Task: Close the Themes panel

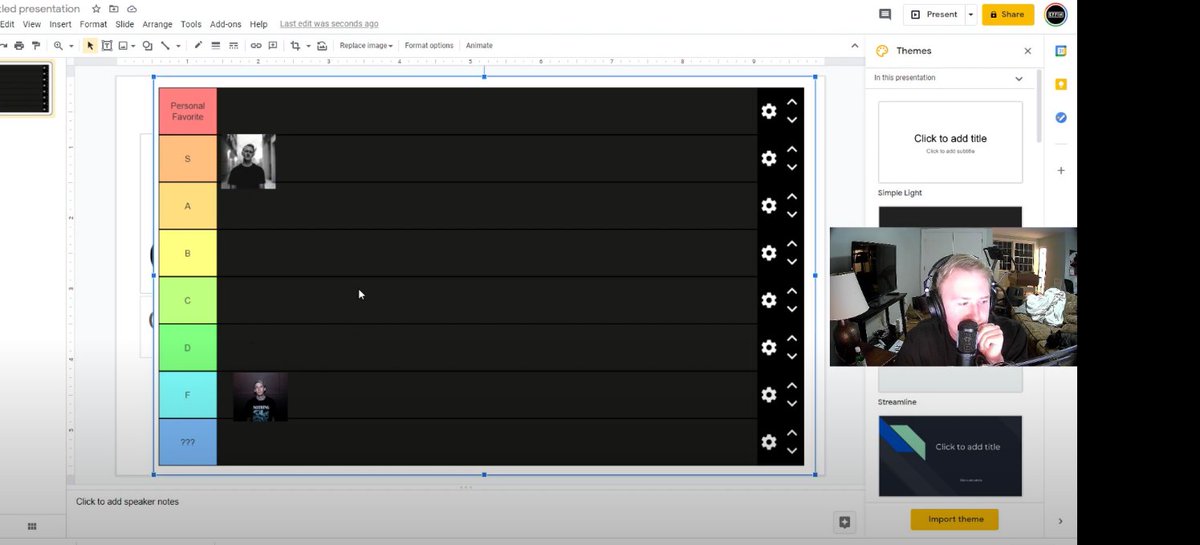Action: pyautogui.click(x=1027, y=51)
